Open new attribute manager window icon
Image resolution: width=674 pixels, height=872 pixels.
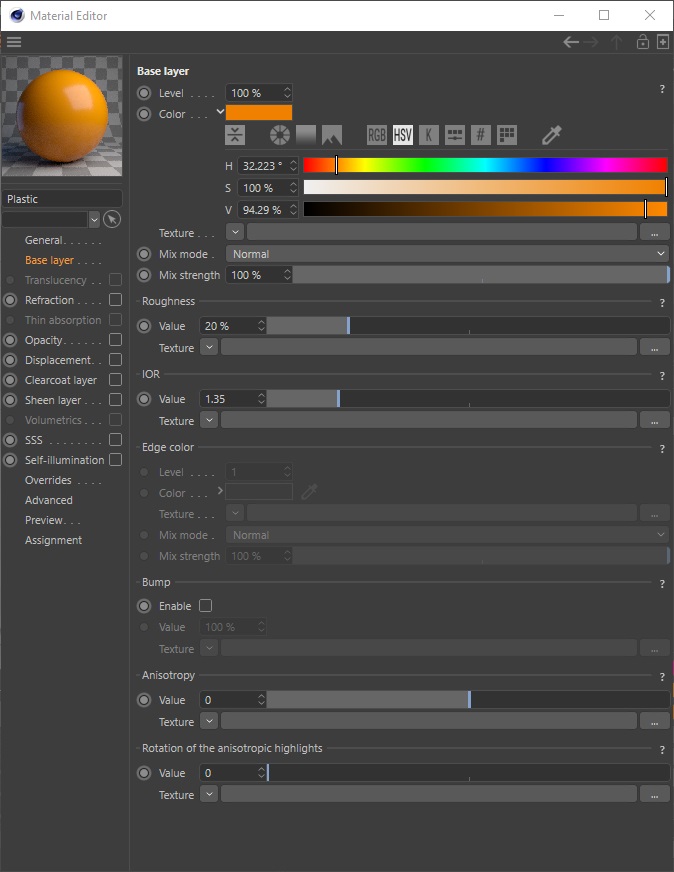pyautogui.click(x=663, y=42)
